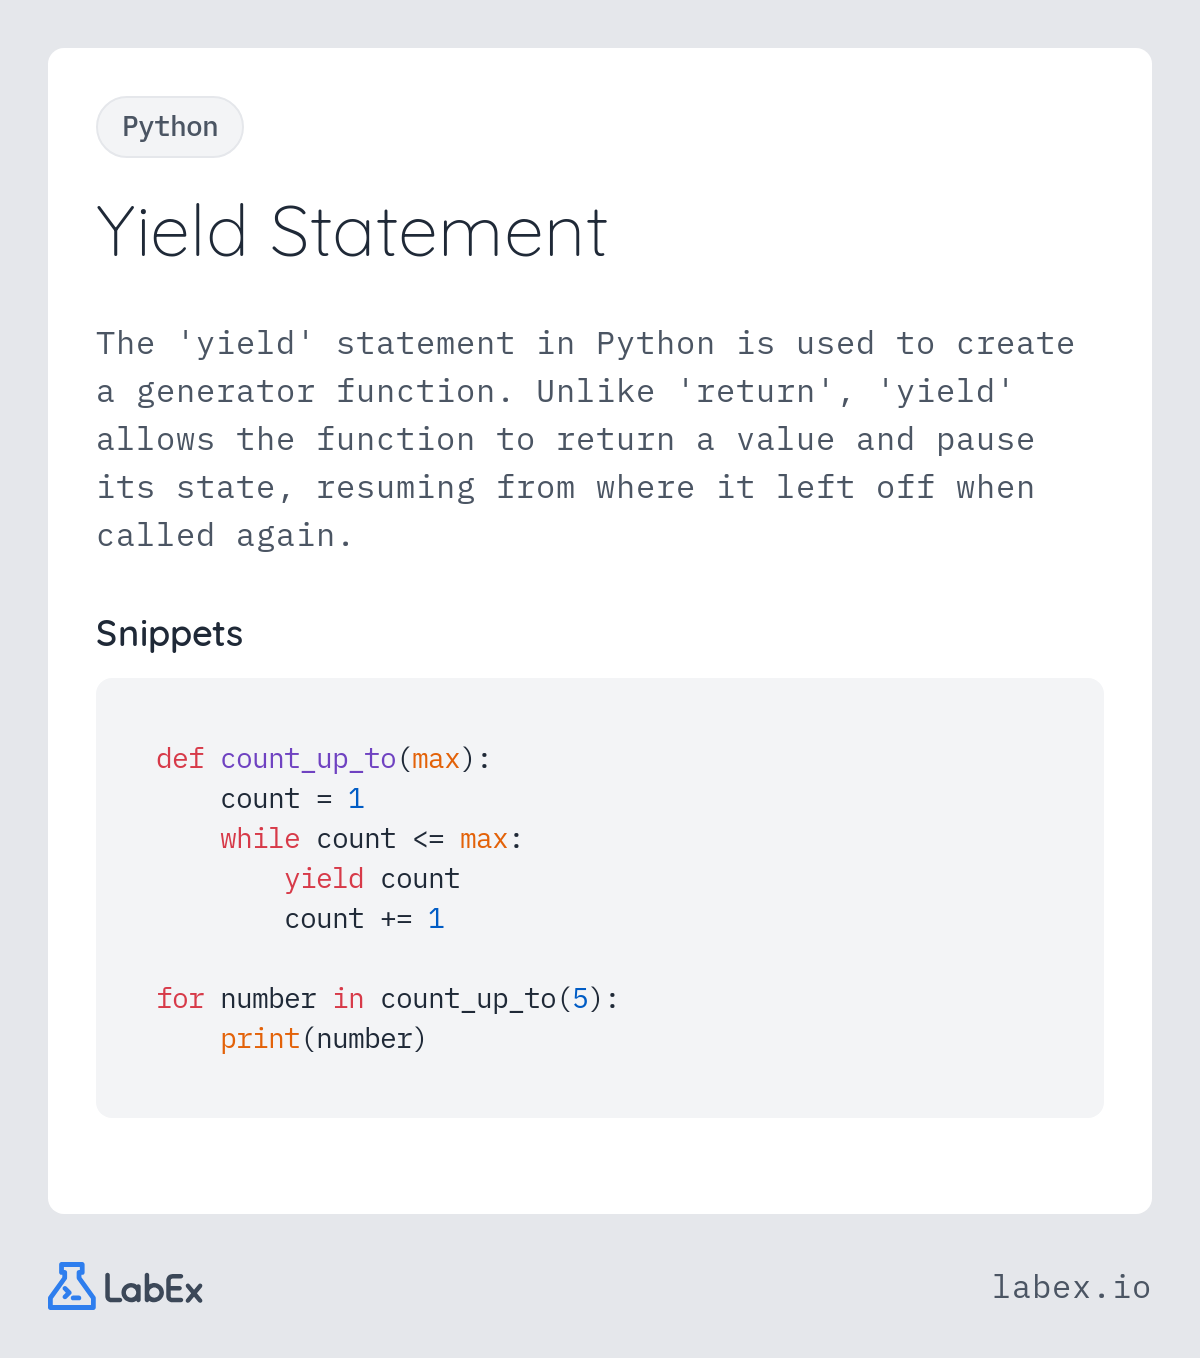Click the 'max' parameter in the function signature
Viewport: 1200px width, 1358px height.
click(x=436, y=759)
